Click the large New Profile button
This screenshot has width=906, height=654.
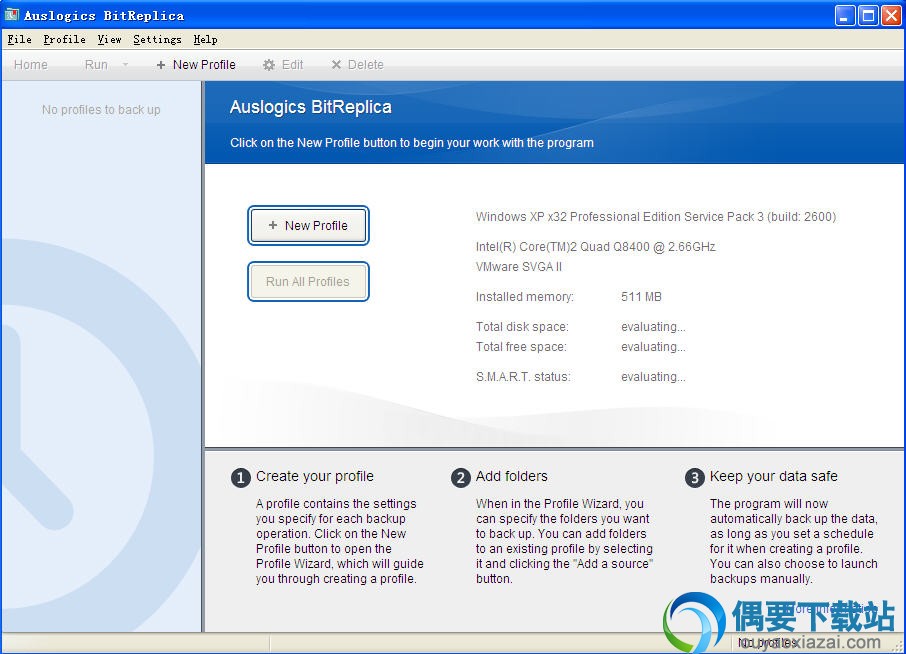click(308, 225)
